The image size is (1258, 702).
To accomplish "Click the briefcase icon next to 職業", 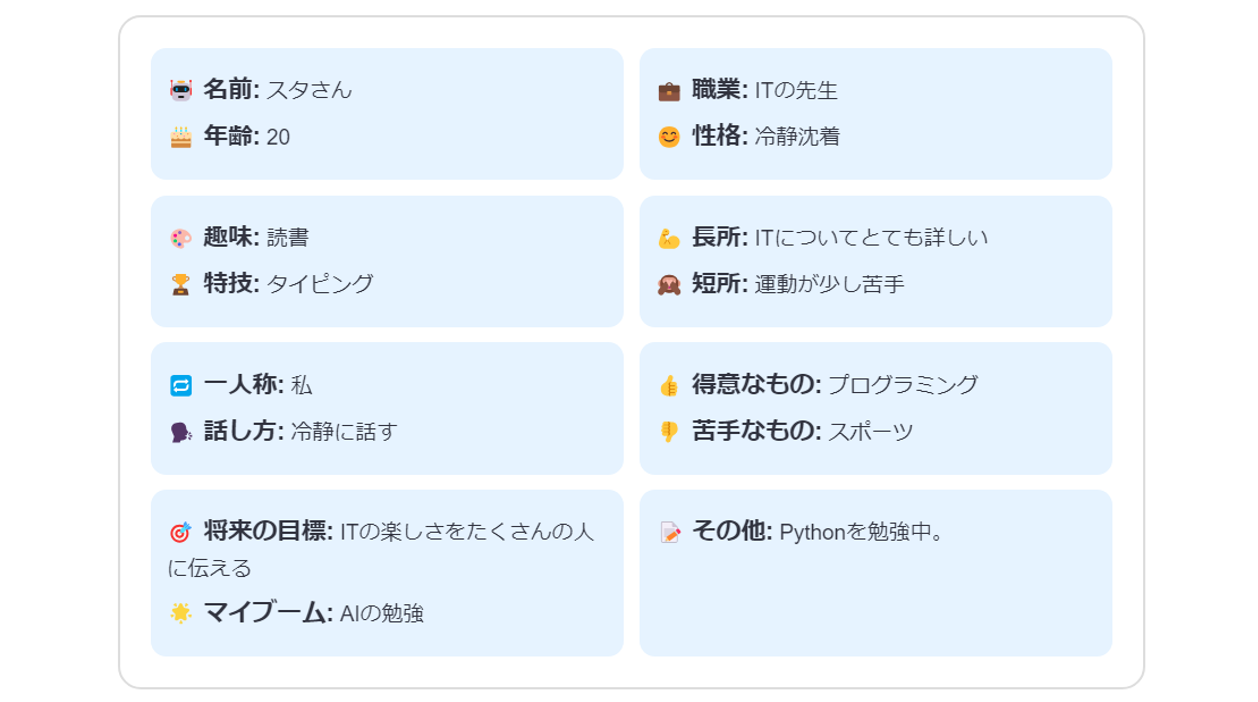I will pyautogui.click(x=669, y=91).
